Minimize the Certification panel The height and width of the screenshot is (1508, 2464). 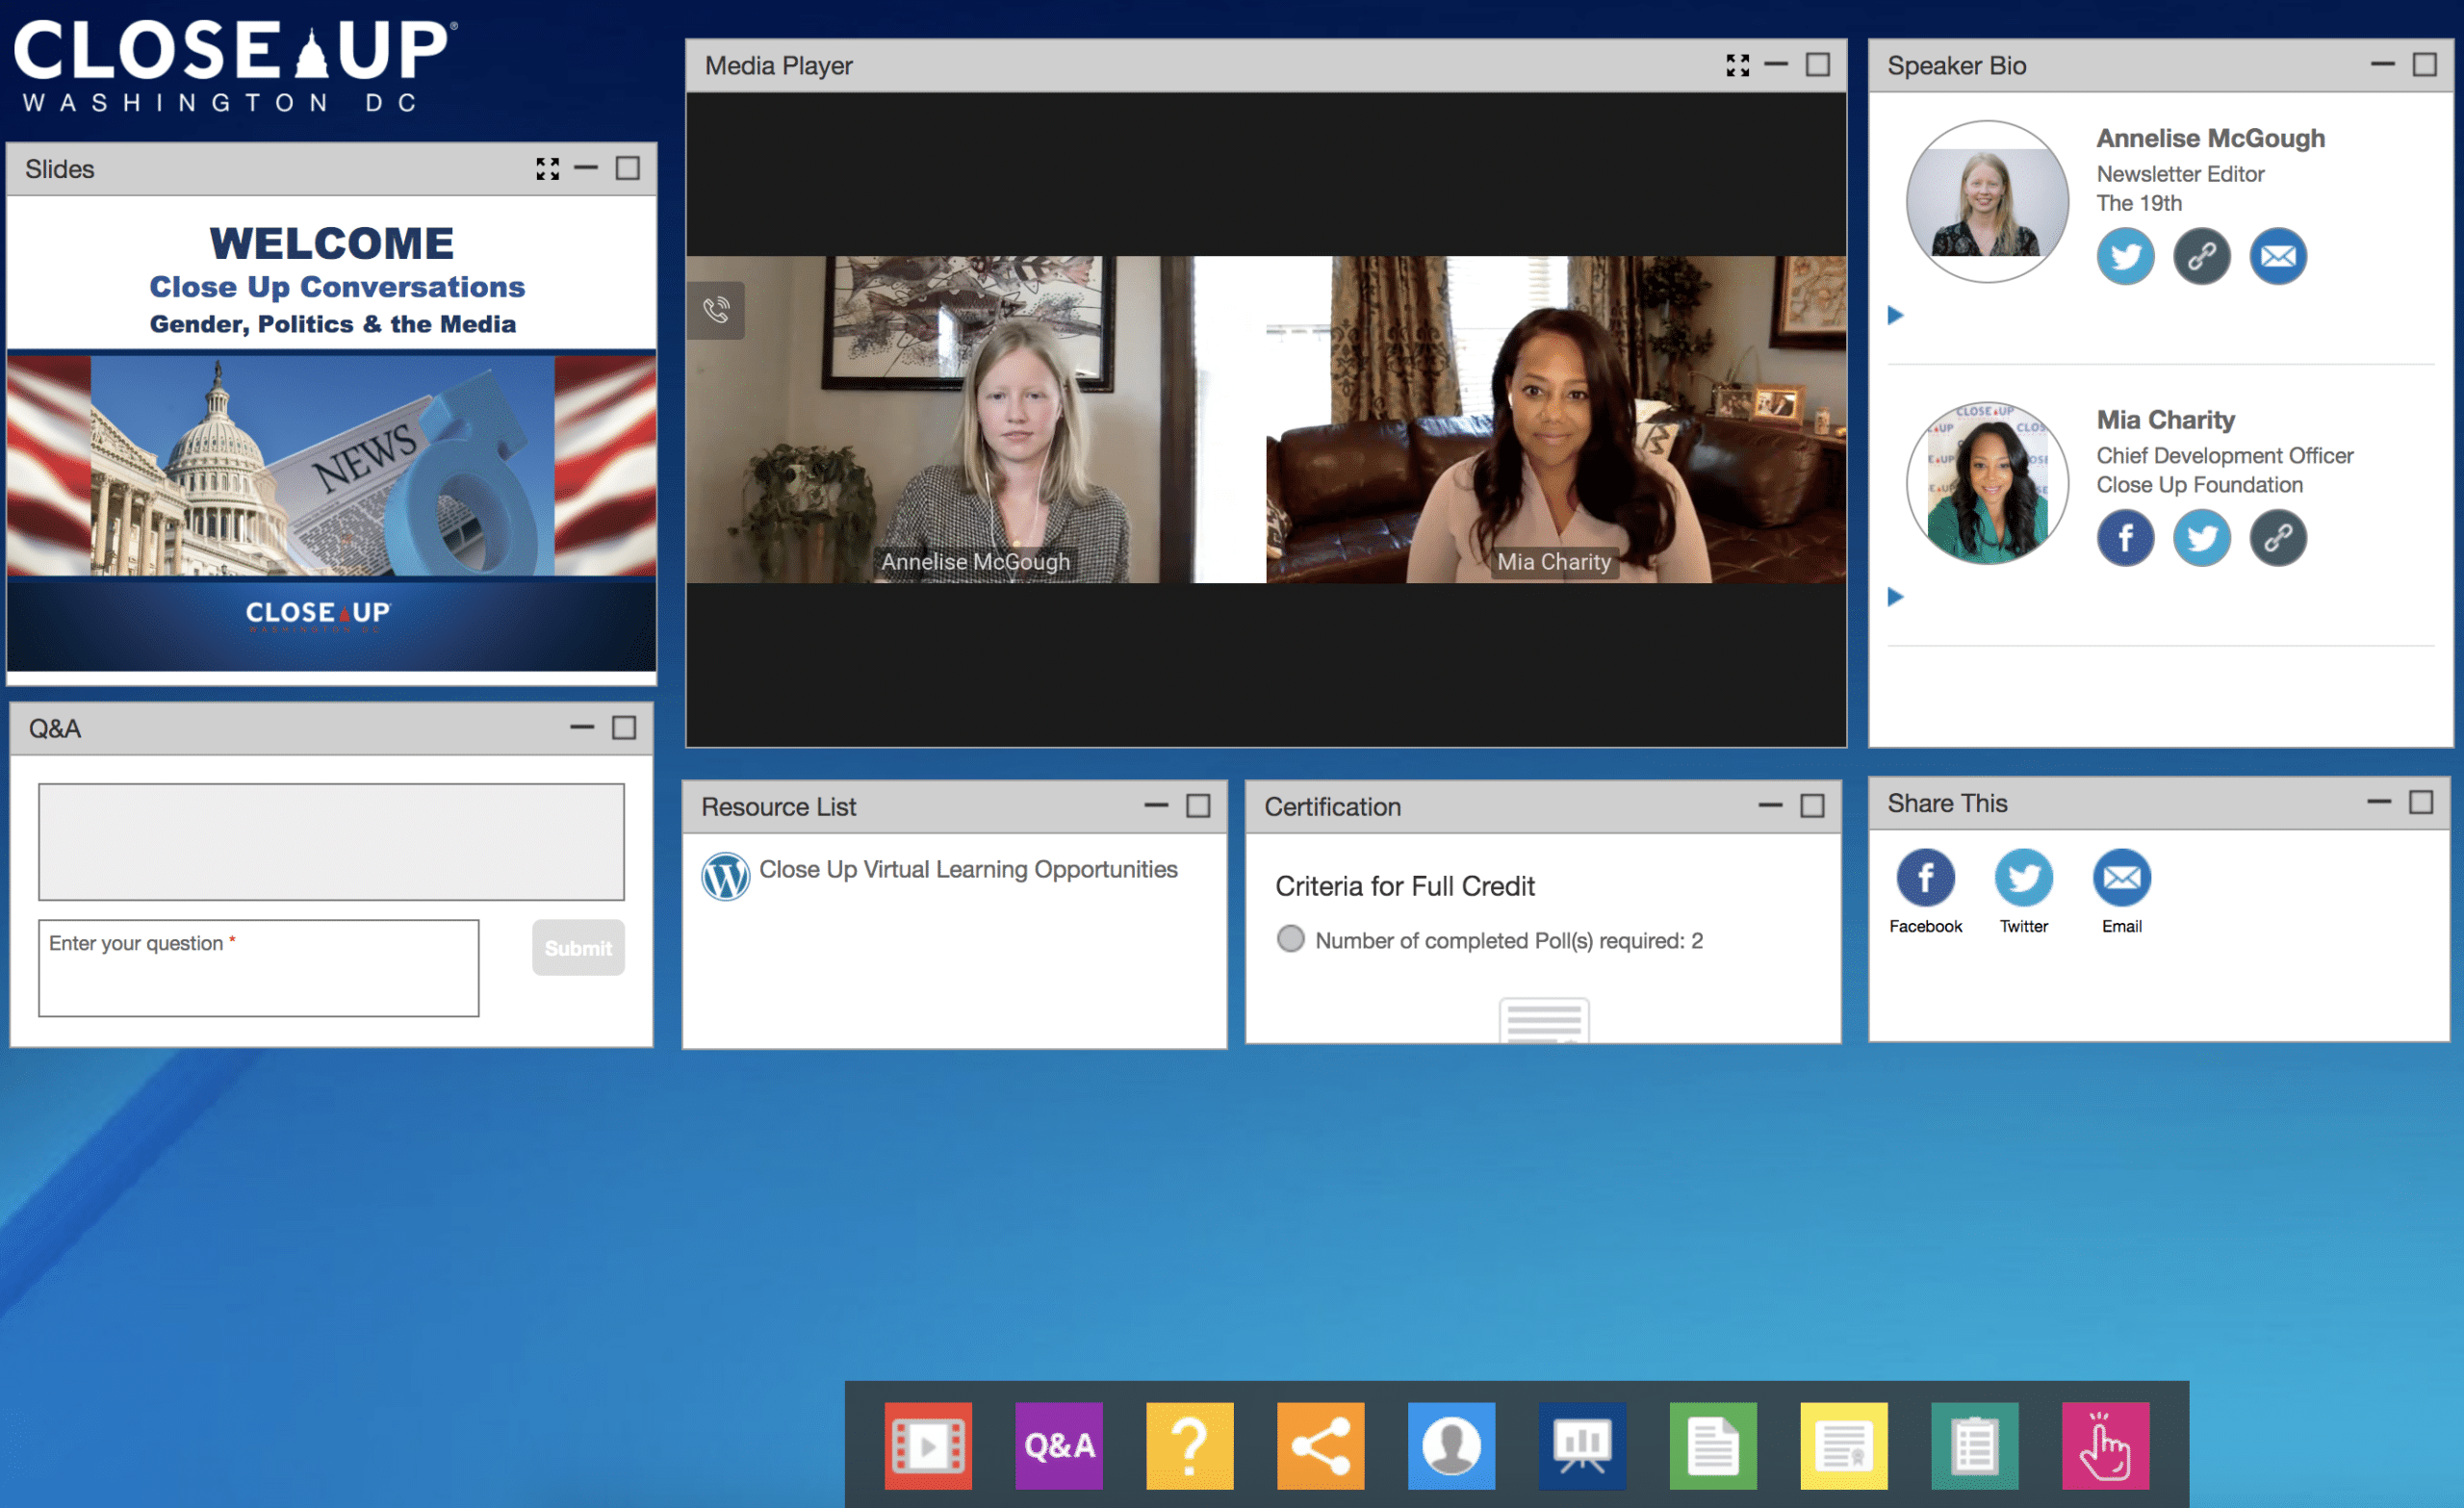[1770, 805]
